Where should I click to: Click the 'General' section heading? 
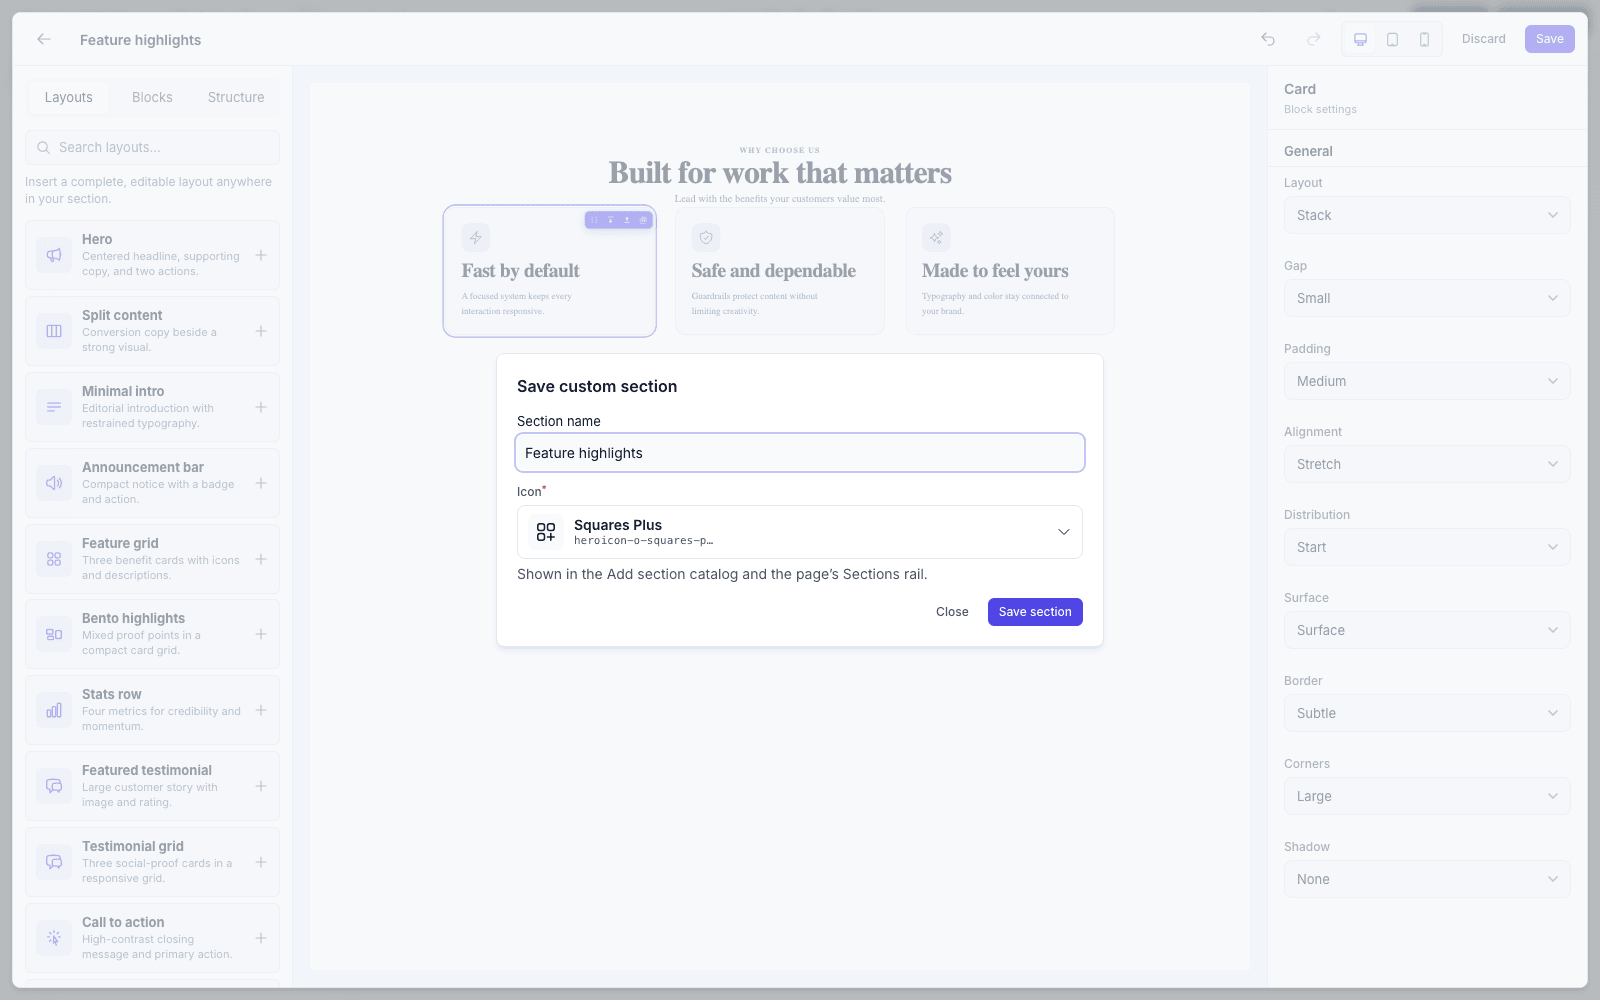1308,151
